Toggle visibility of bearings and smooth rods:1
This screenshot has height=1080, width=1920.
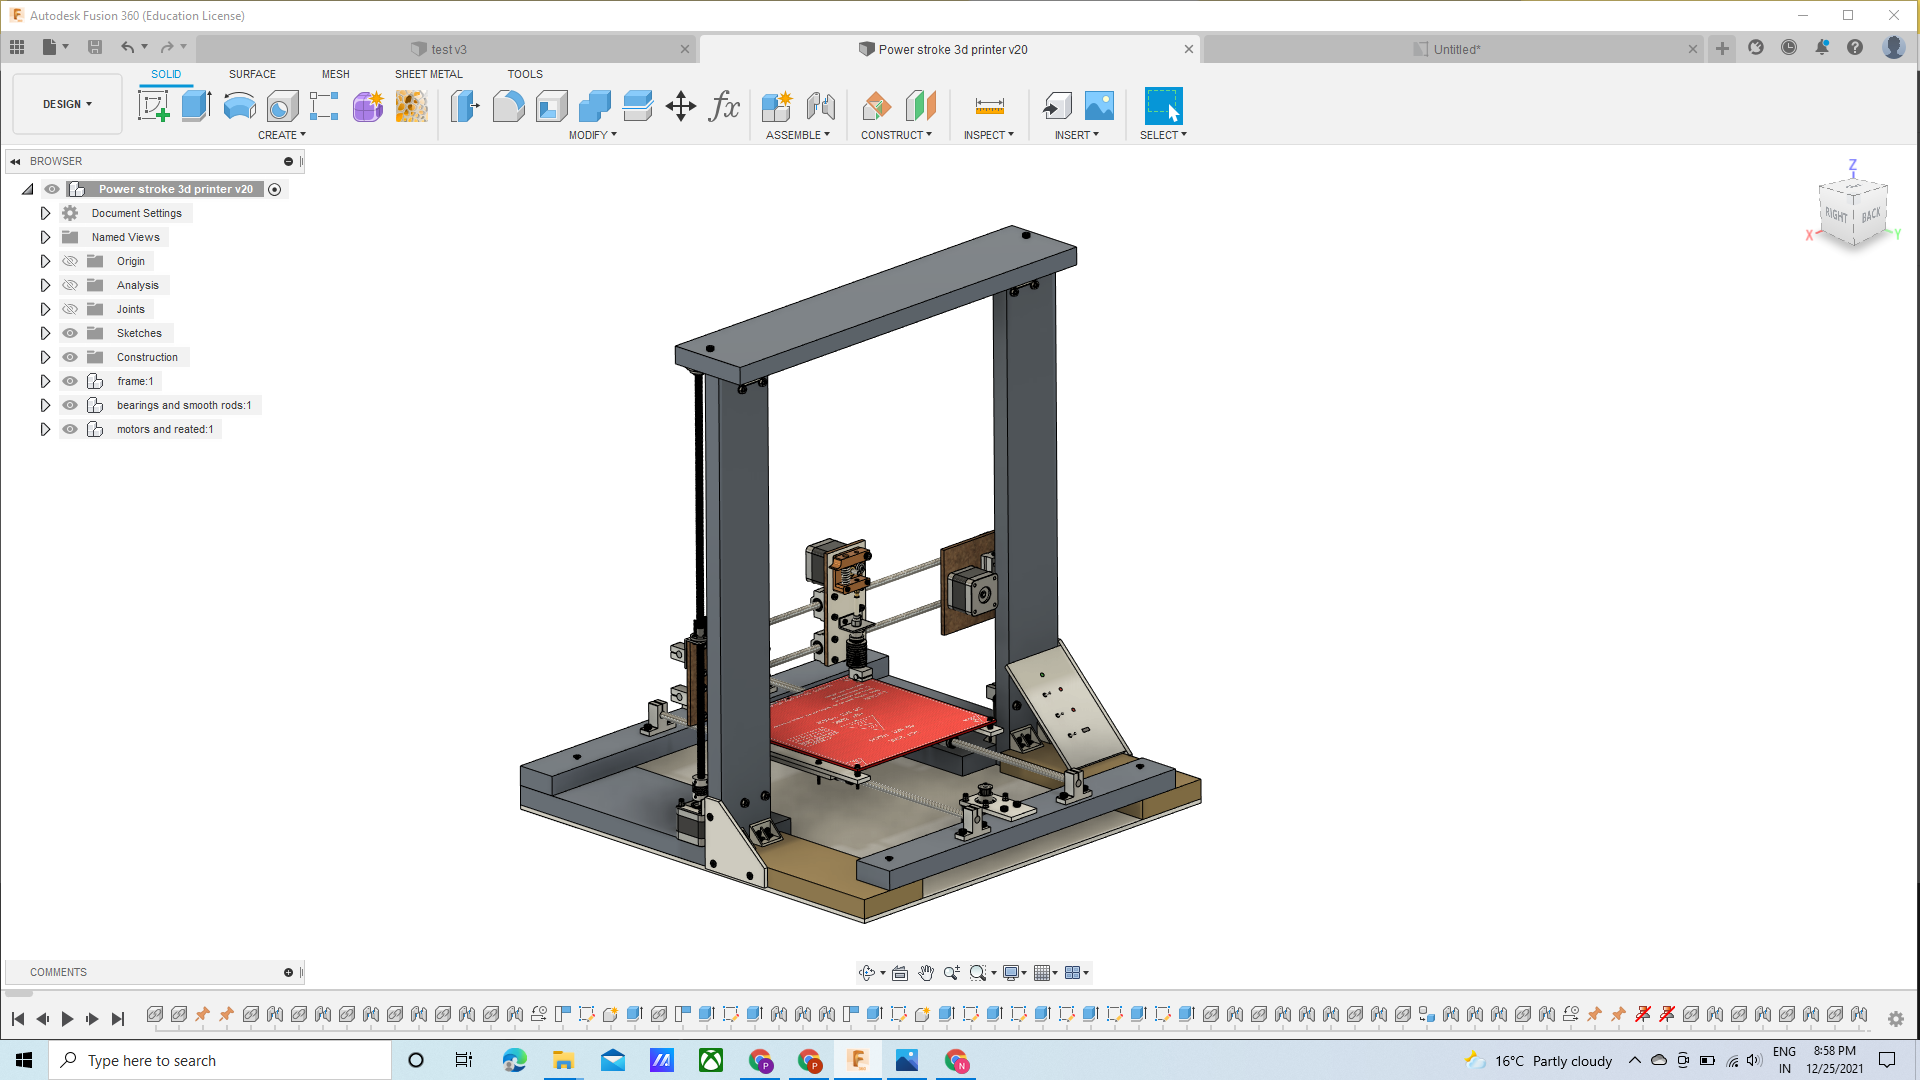[x=71, y=405]
